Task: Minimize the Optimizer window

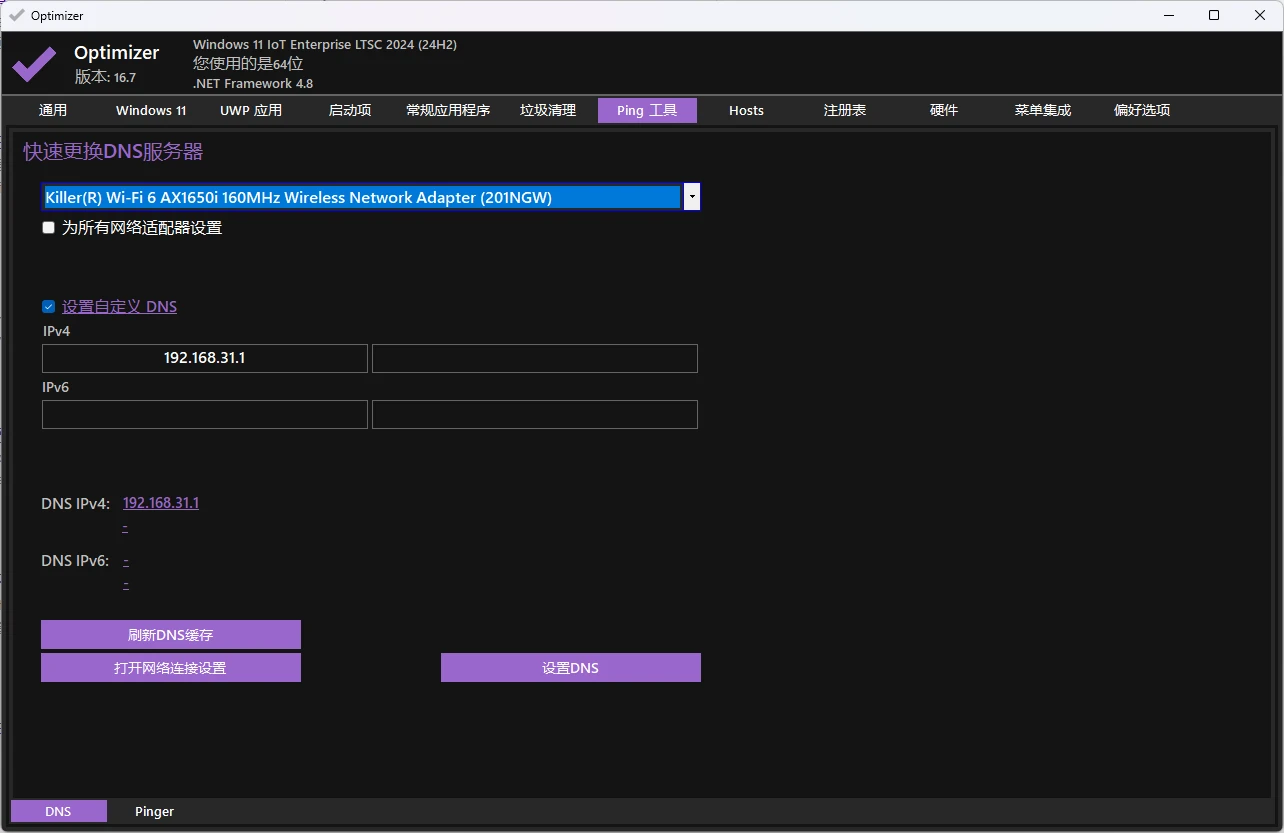Action: (1168, 15)
